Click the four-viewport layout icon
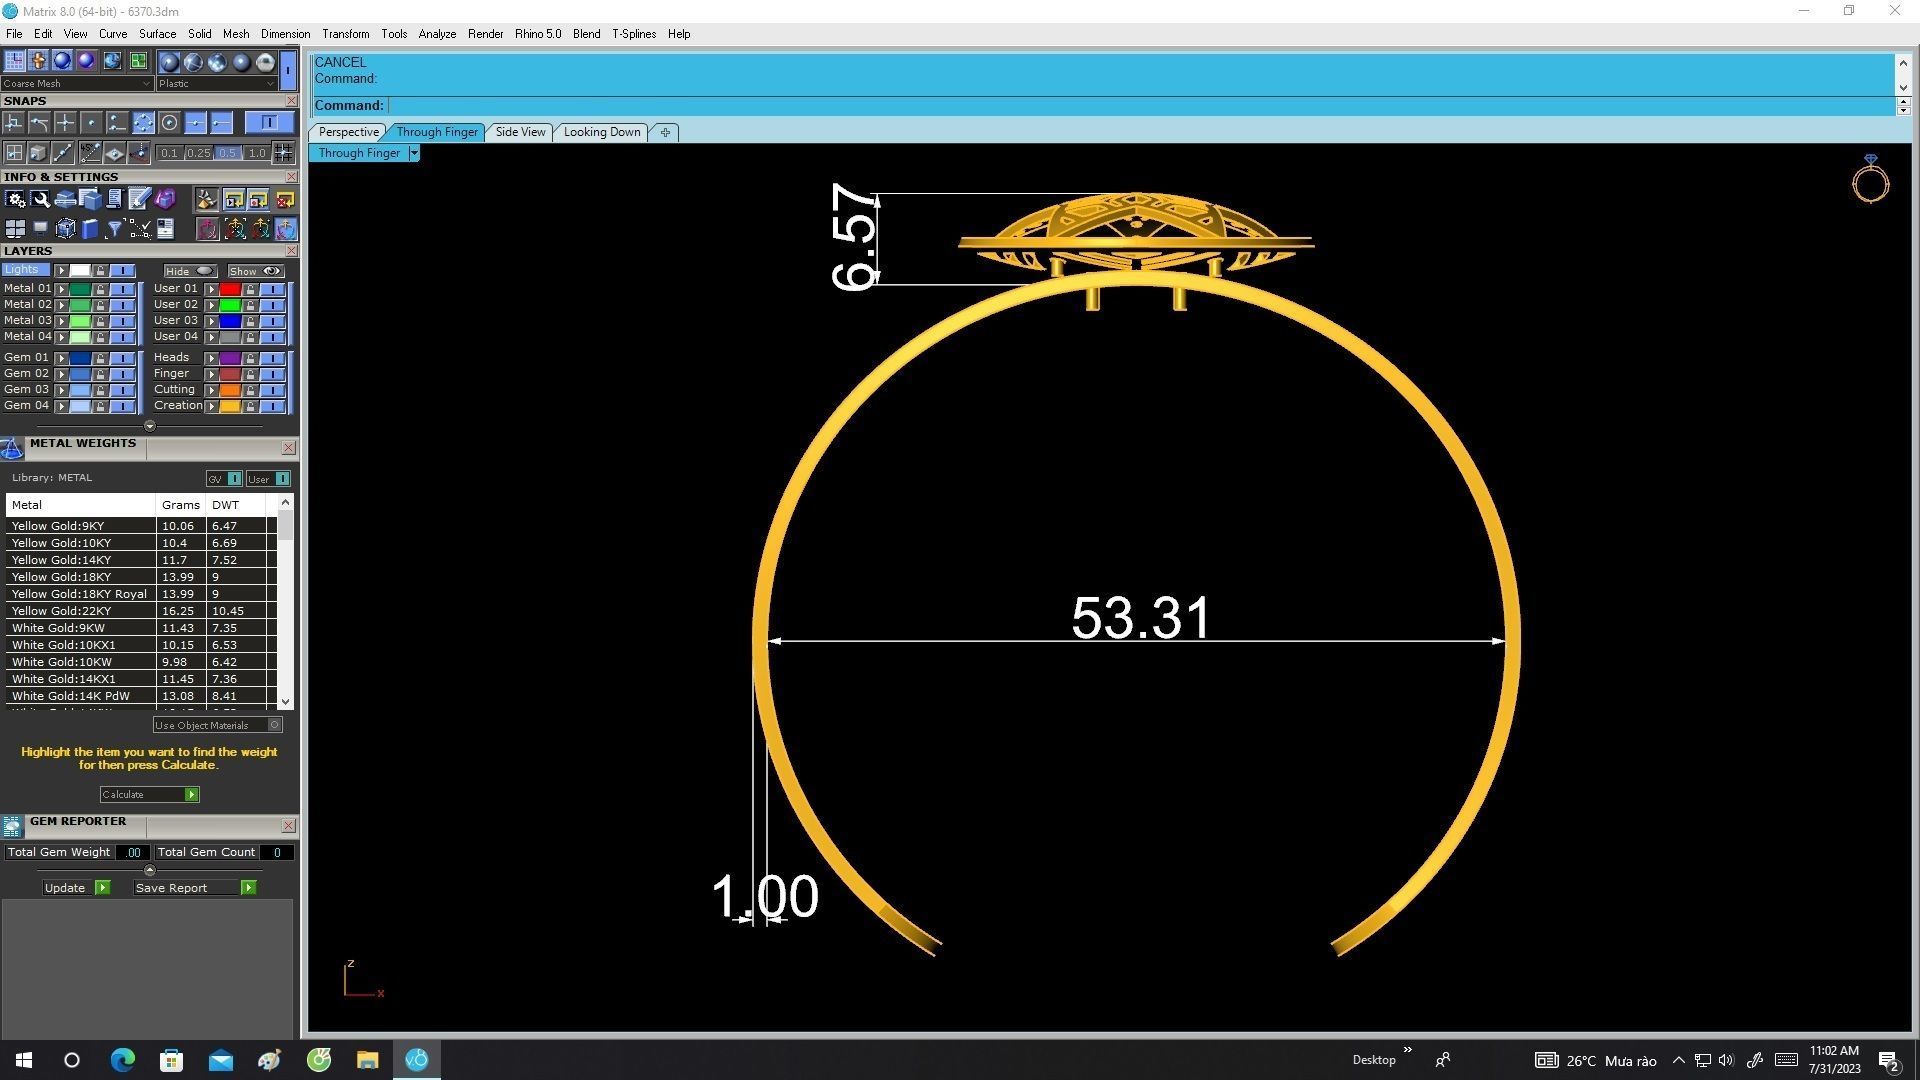The image size is (1920, 1080). [x=15, y=229]
